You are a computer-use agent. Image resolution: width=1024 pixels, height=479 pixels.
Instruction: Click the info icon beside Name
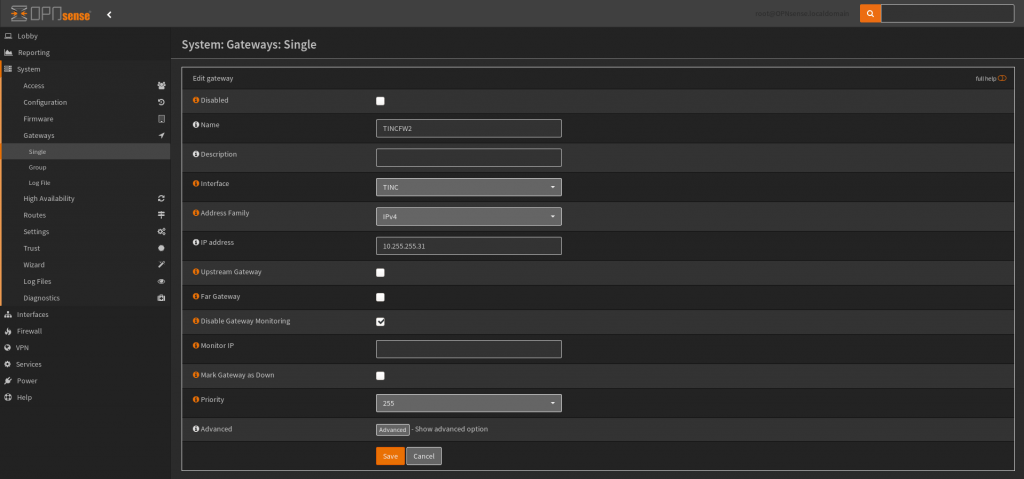[195, 125]
